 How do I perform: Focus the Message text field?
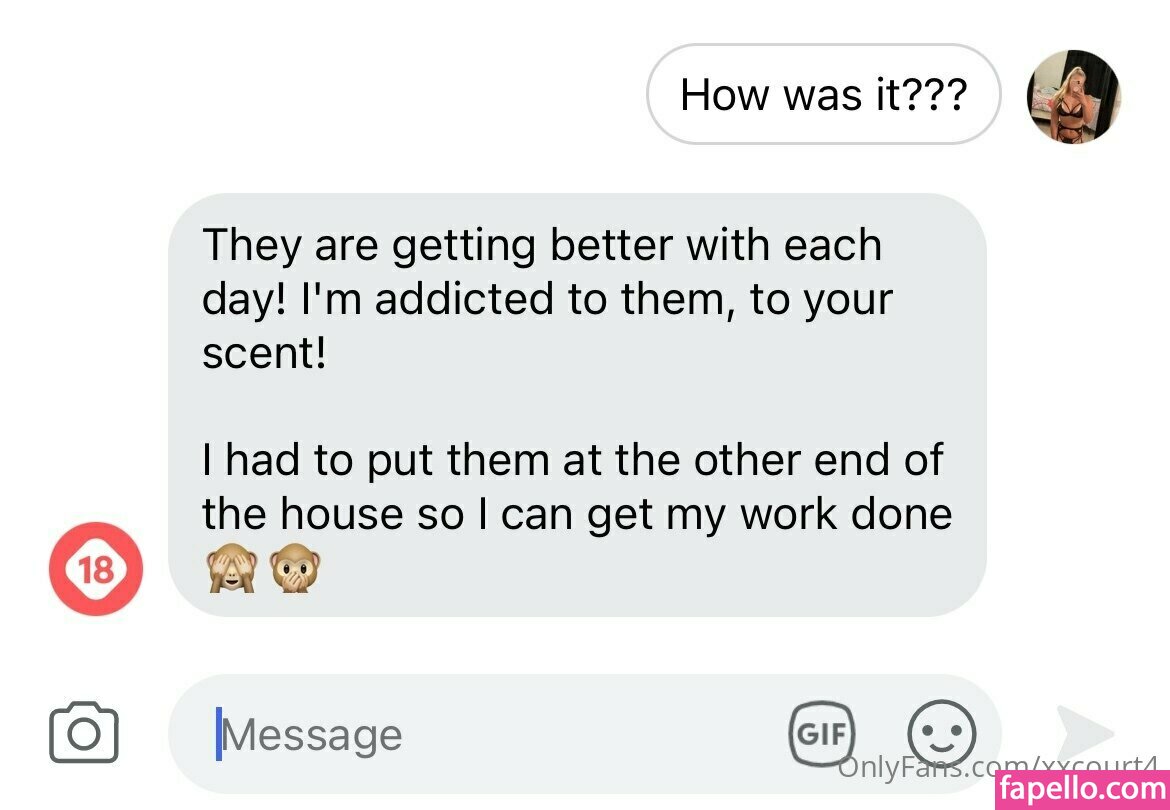point(584,735)
